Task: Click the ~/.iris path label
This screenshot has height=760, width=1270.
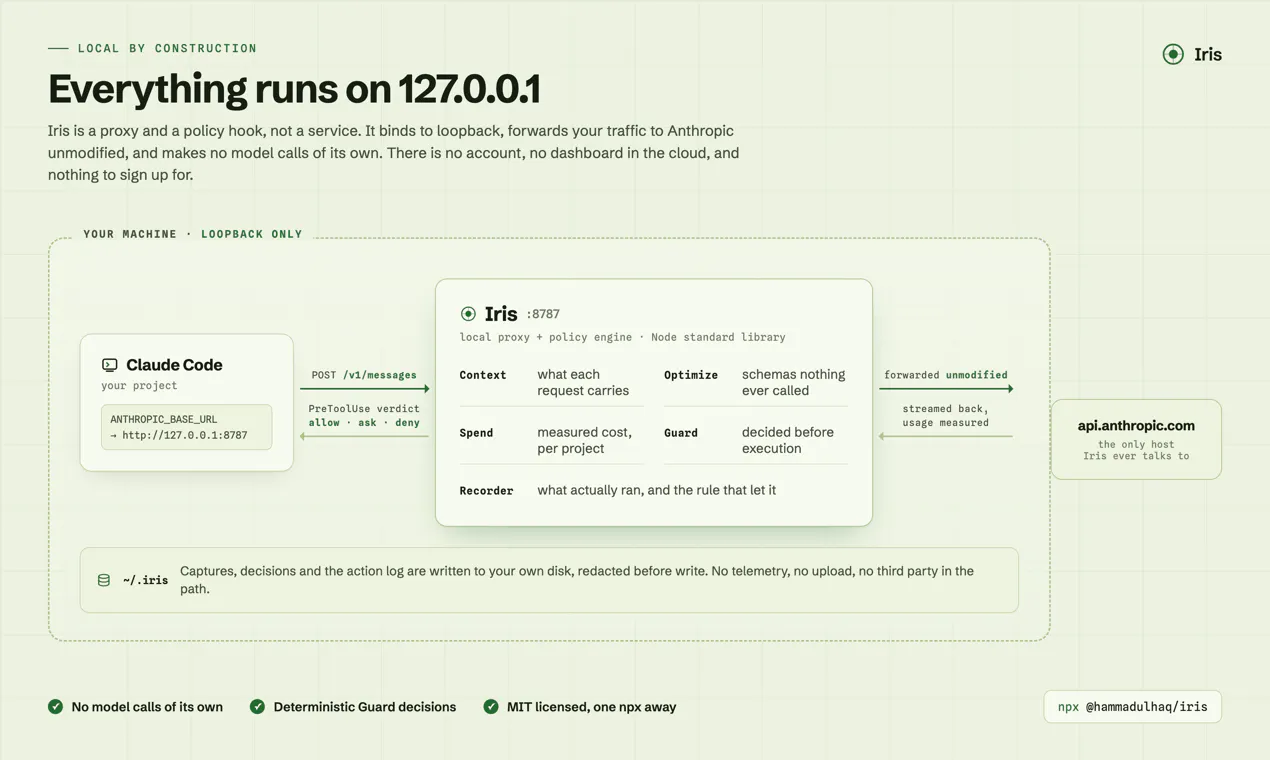Action: [146, 580]
